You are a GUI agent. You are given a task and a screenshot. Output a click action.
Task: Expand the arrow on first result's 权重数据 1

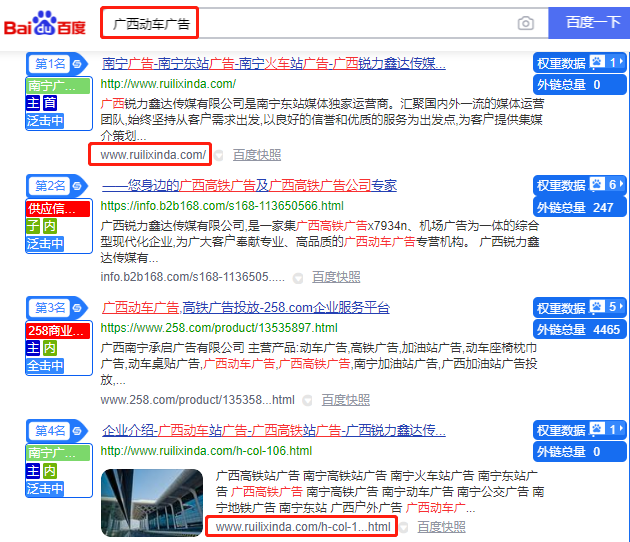click(621, 62)
